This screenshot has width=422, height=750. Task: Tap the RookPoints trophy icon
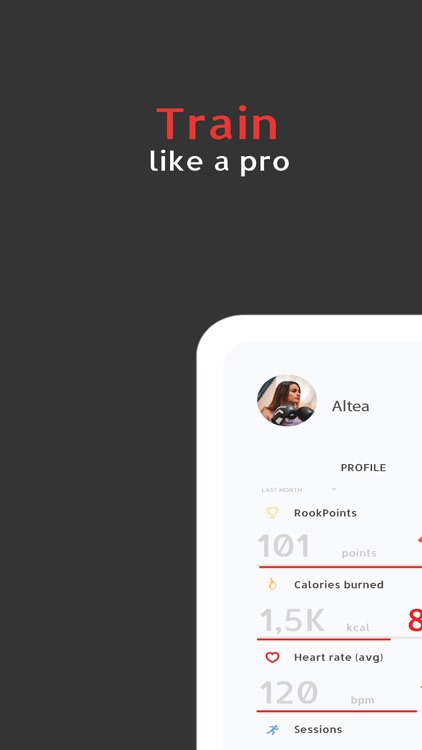tap(272, 513)
